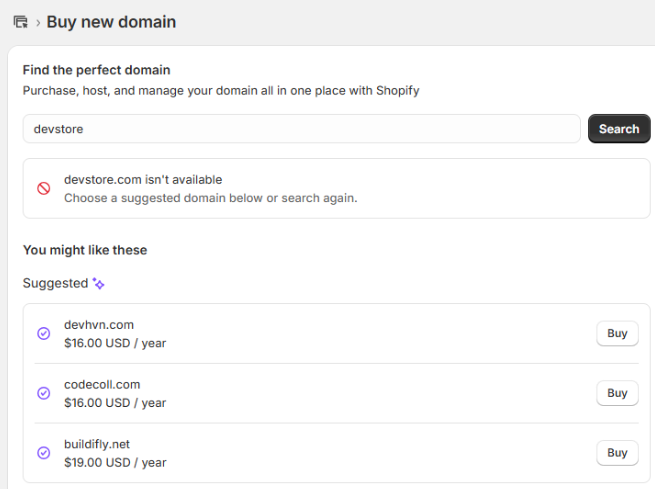Buy the codecoll.com domain
The height and width of the screenshot is (489, 655).
coord(617,393)
